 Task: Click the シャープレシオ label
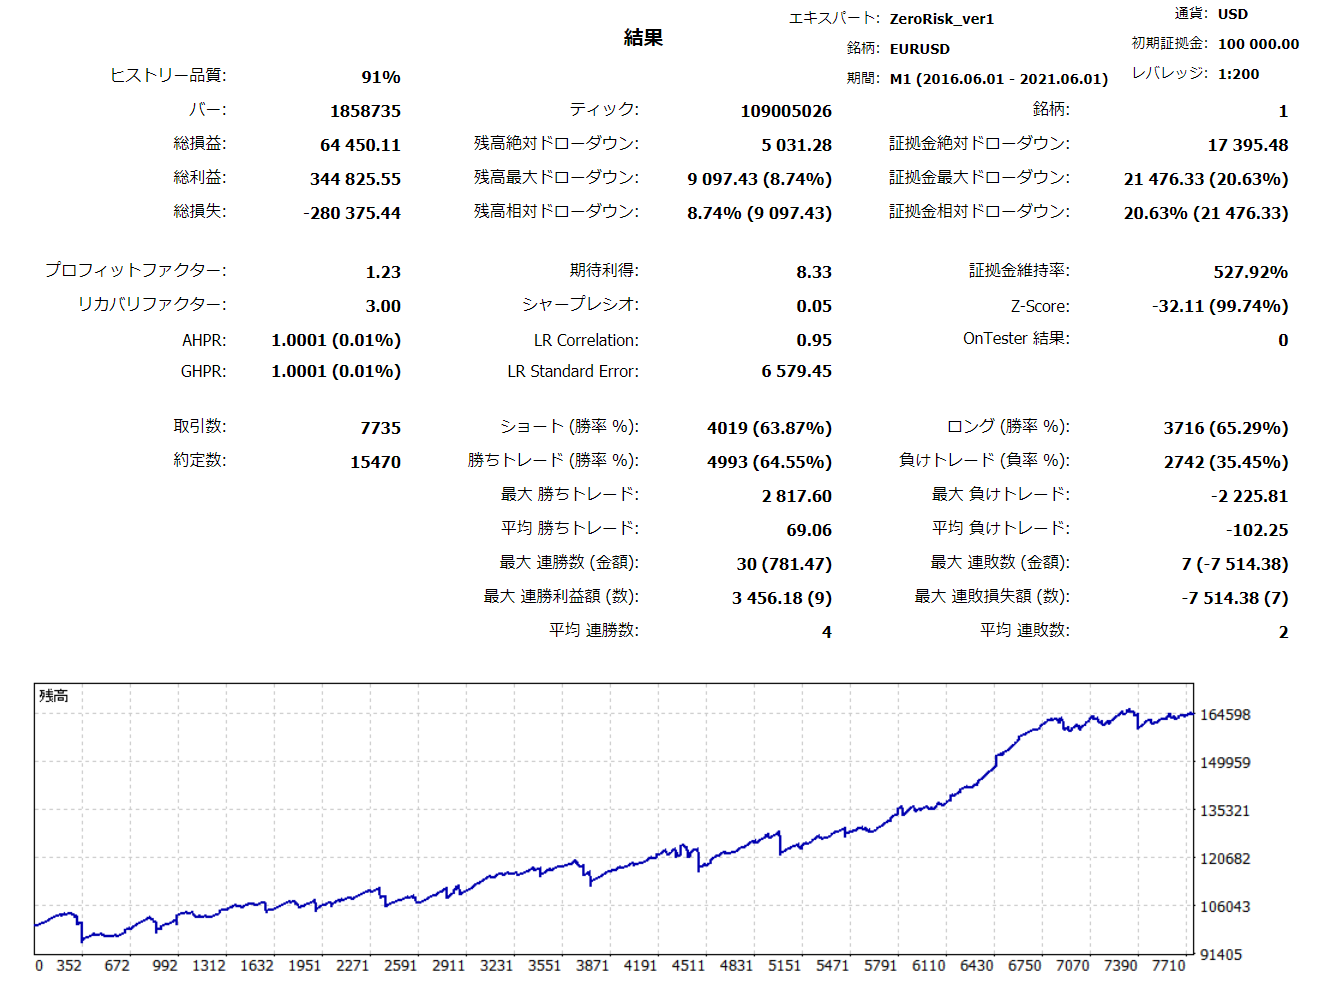[x=580, y=304]
